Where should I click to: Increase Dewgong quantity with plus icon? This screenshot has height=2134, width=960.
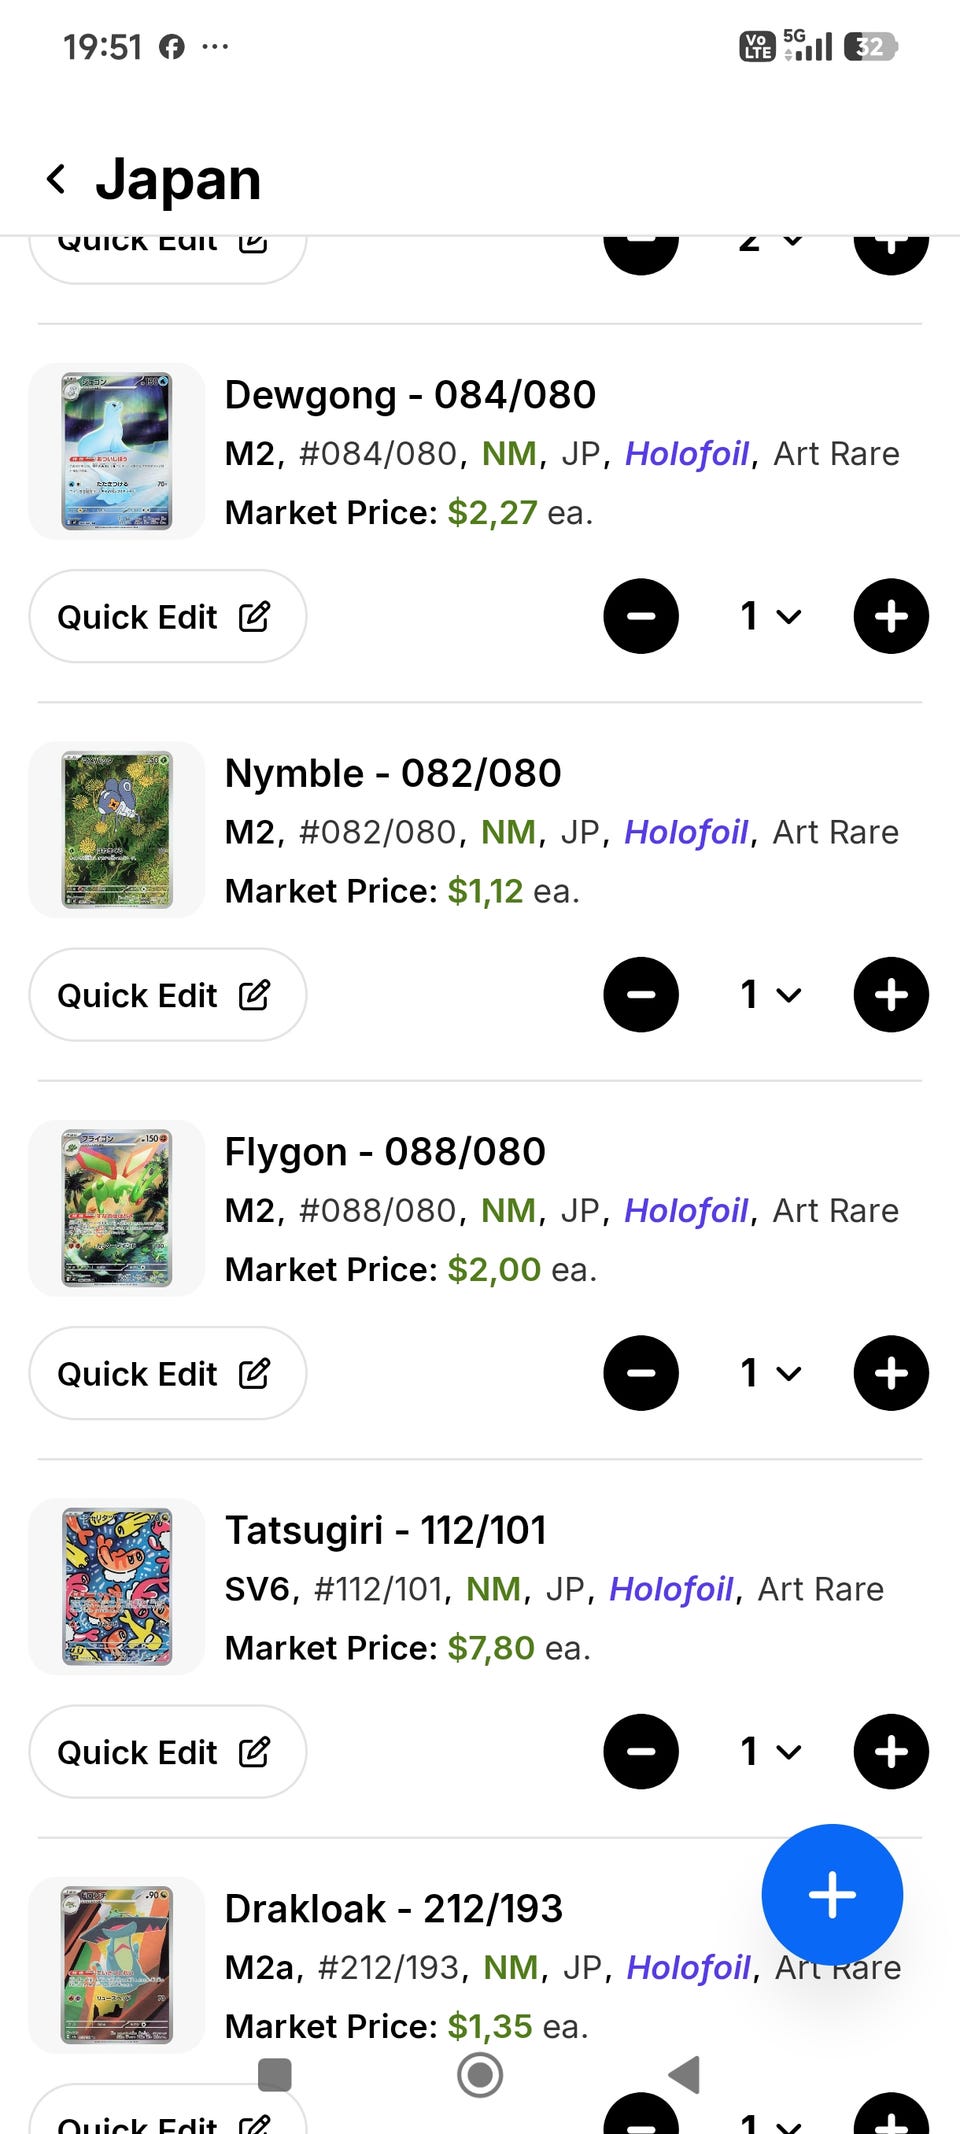tap(890, 616)
